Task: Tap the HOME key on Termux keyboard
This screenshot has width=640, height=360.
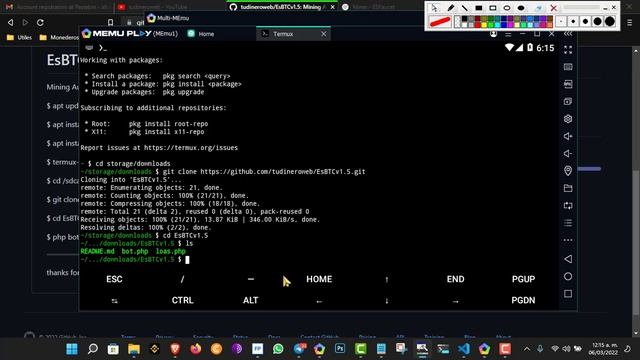Action: [319, 279]
